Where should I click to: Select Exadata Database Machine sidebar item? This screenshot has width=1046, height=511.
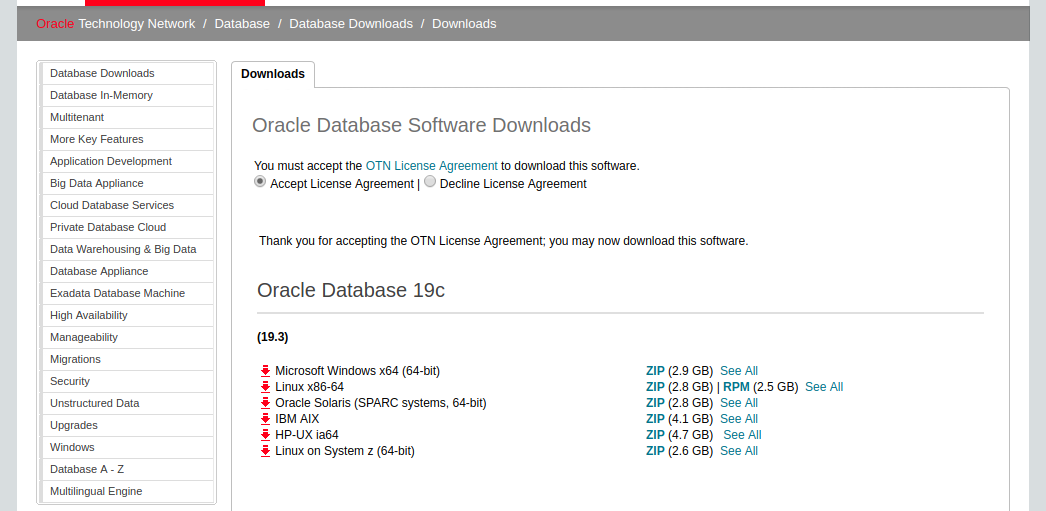click(127, 294)
